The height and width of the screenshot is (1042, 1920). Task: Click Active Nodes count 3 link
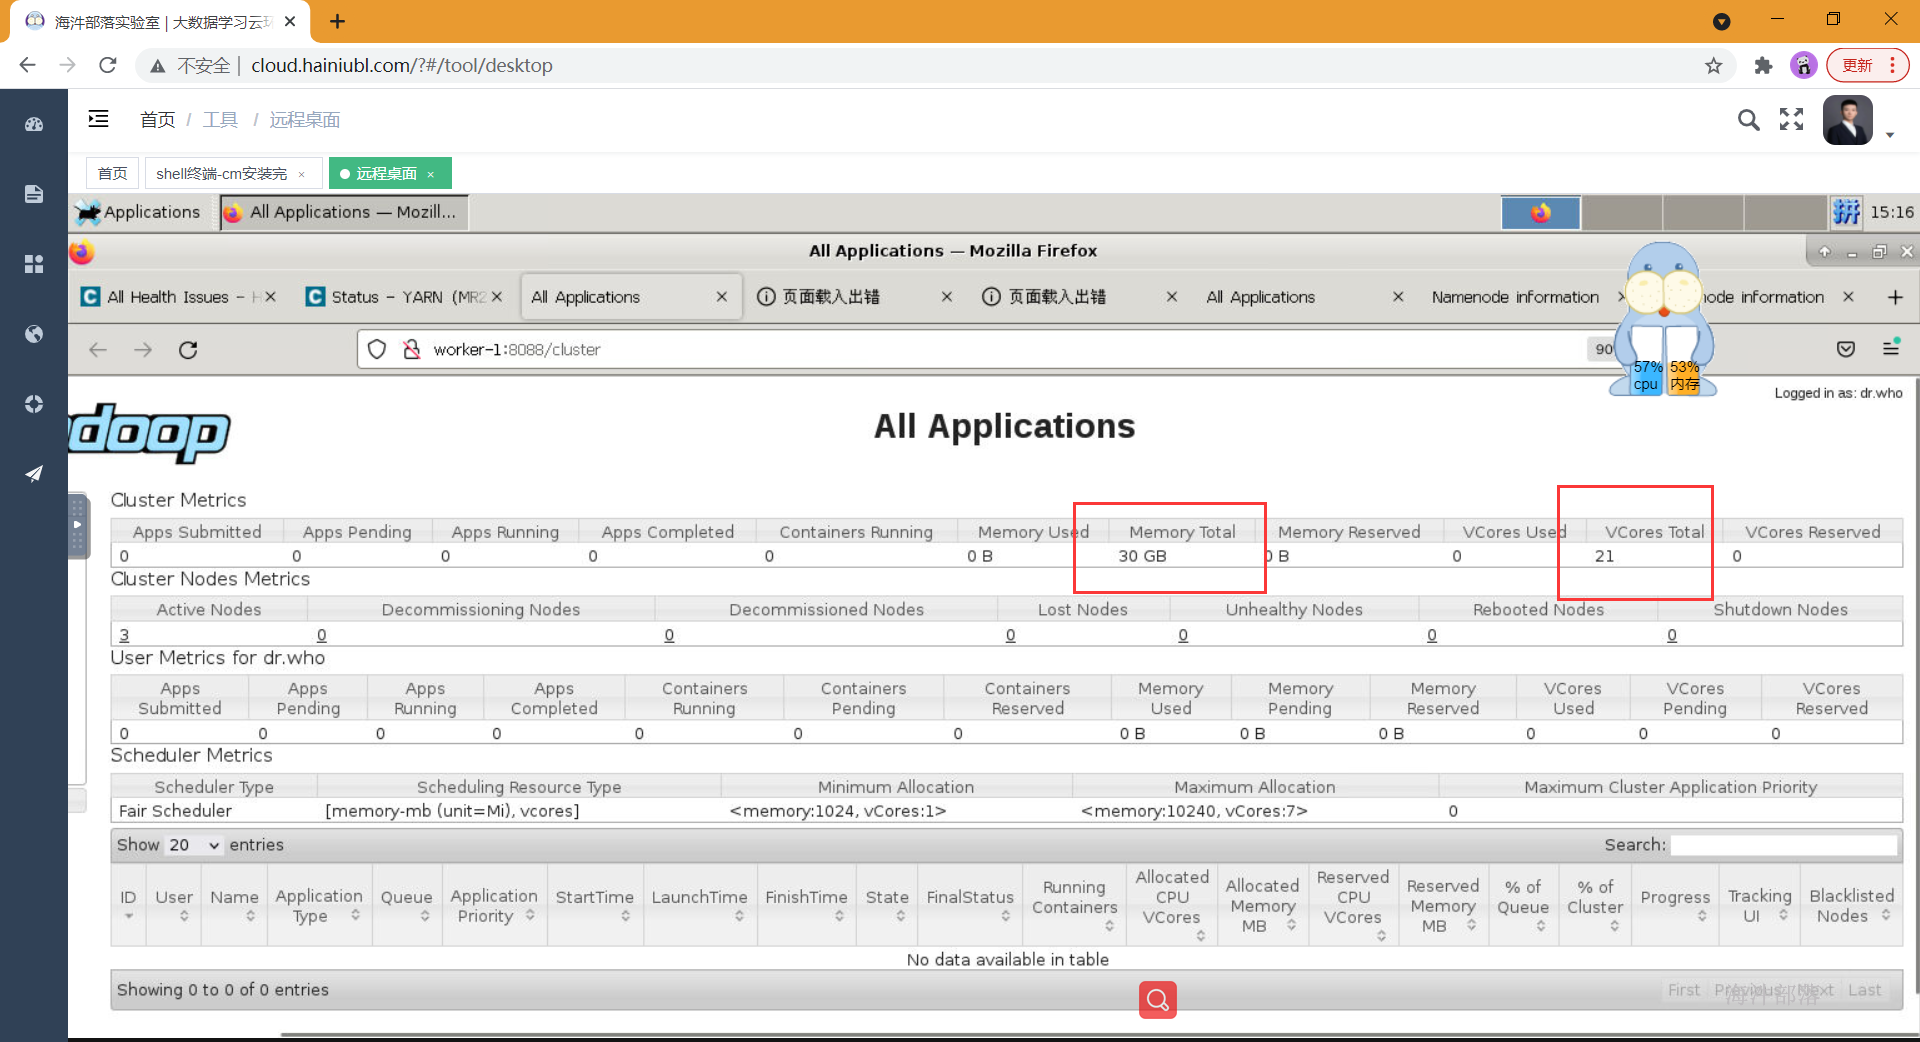tap(124, 635)
